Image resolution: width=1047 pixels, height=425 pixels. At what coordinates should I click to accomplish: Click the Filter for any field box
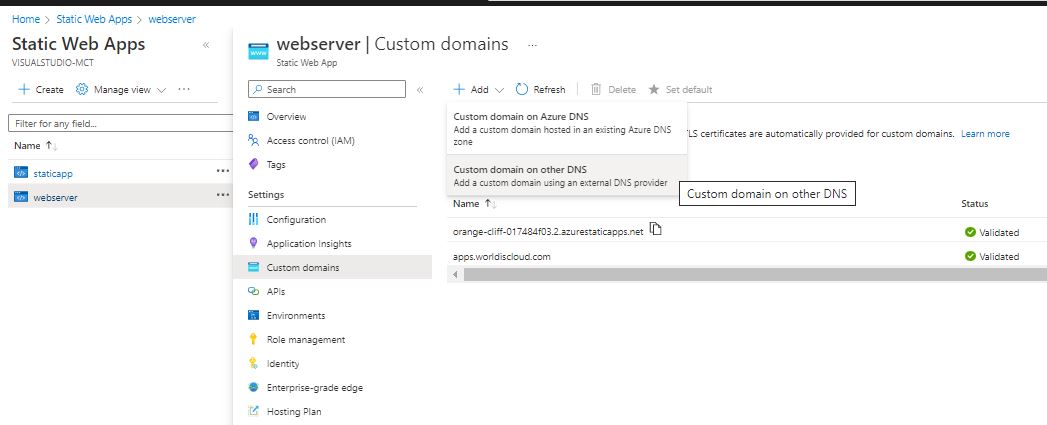point(121,124)
